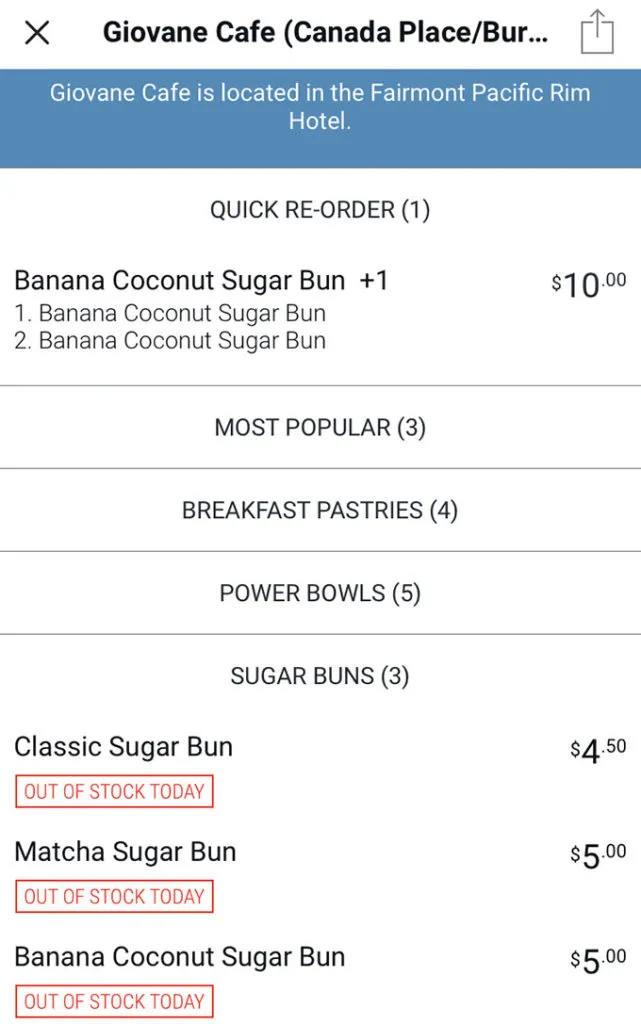Viewport: 641px width, 1024px height.
Task: Tap the Giovane Cafe title header
Action: coord(325,32)
